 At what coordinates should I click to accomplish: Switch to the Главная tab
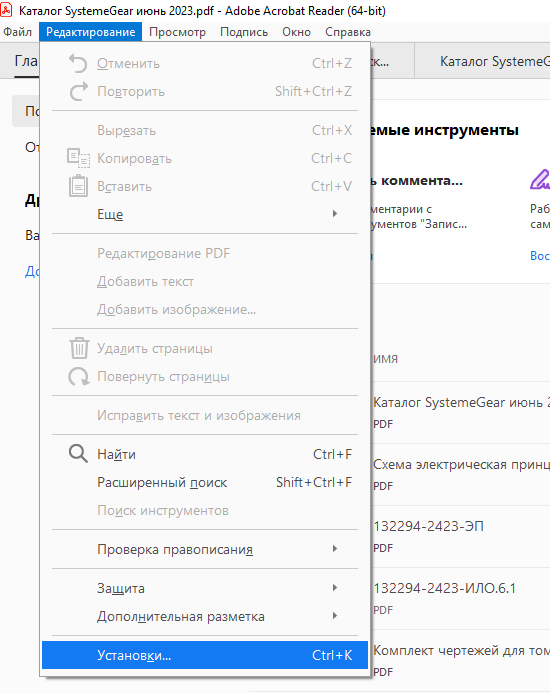point(26,61)
